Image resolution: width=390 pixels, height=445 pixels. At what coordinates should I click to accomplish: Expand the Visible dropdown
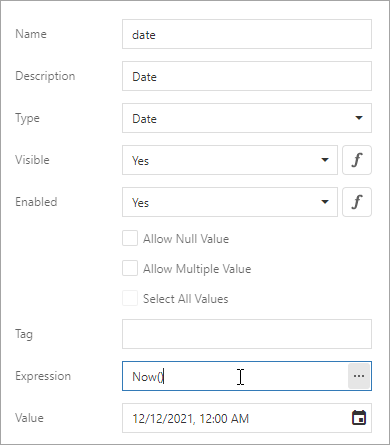(x=325, y=160)
